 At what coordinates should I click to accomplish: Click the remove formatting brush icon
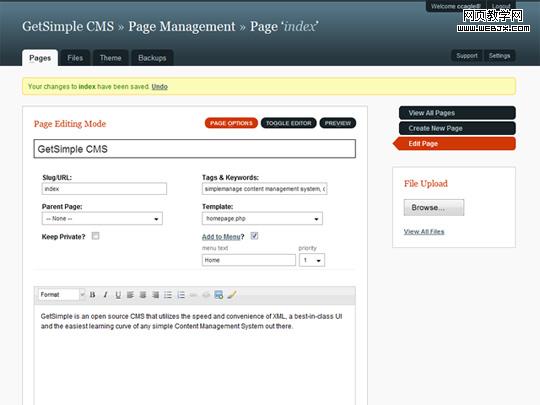[232, 295]
